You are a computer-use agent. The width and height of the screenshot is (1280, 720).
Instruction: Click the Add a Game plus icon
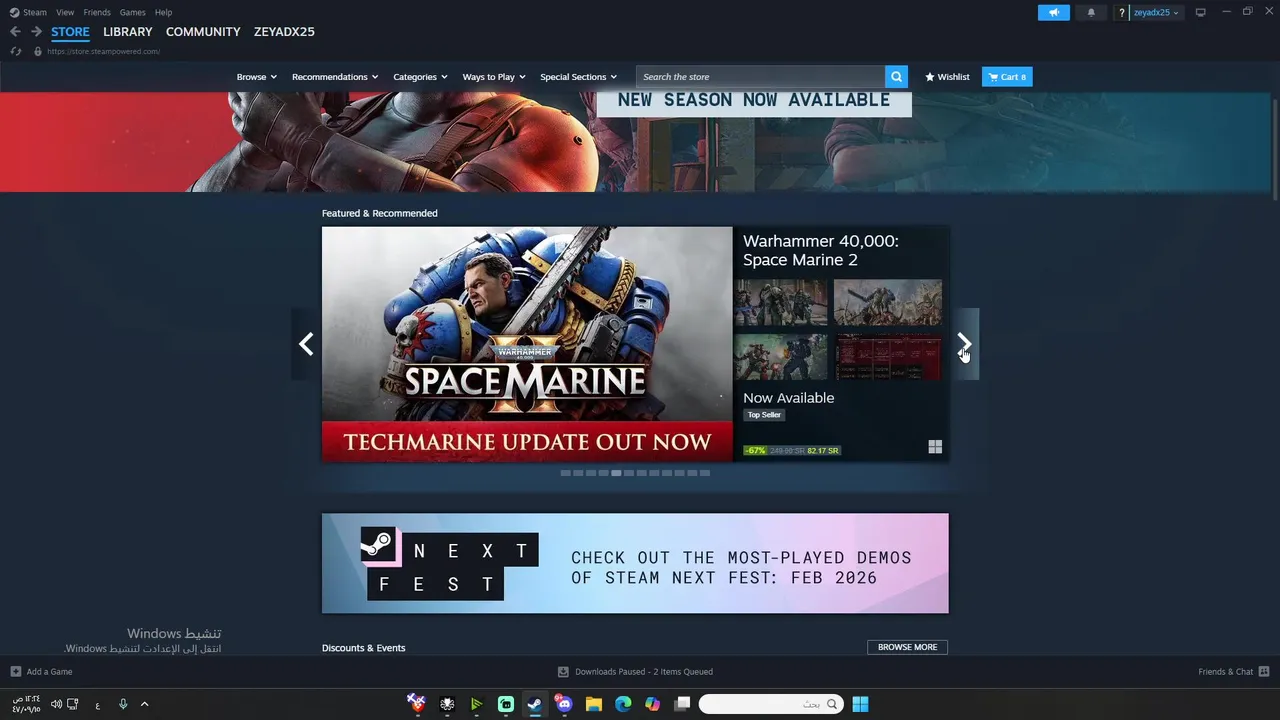[16, 672]
